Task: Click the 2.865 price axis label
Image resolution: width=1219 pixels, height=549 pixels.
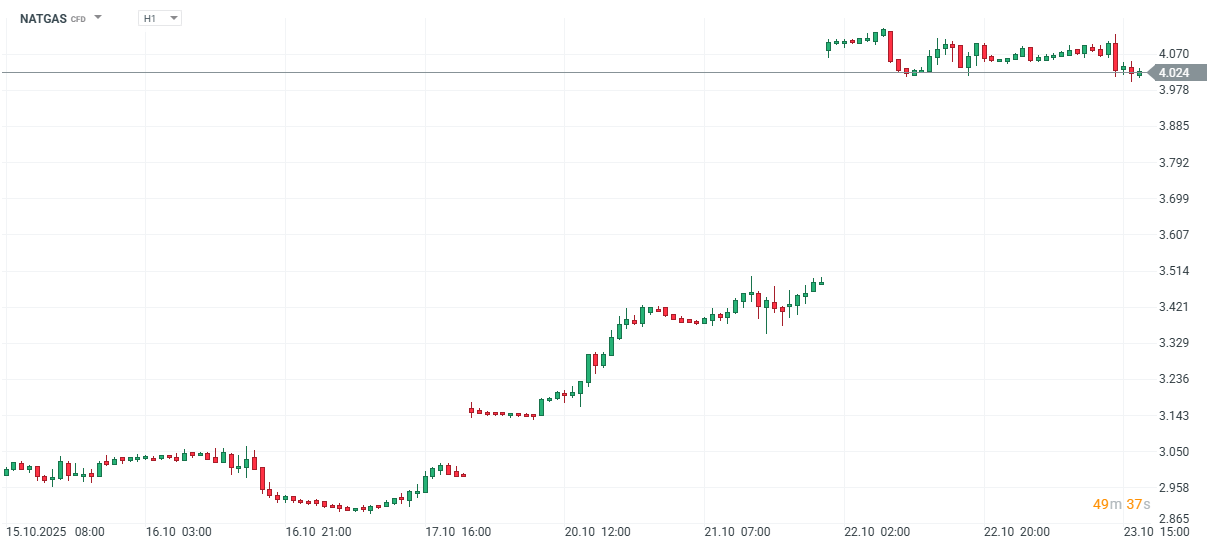Action: (x=1173, y=519)
